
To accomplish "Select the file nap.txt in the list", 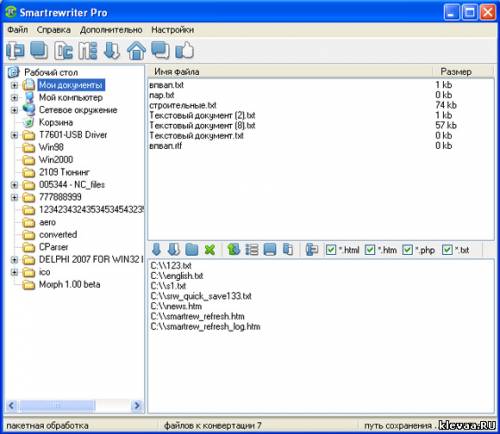I will [162, 95].
